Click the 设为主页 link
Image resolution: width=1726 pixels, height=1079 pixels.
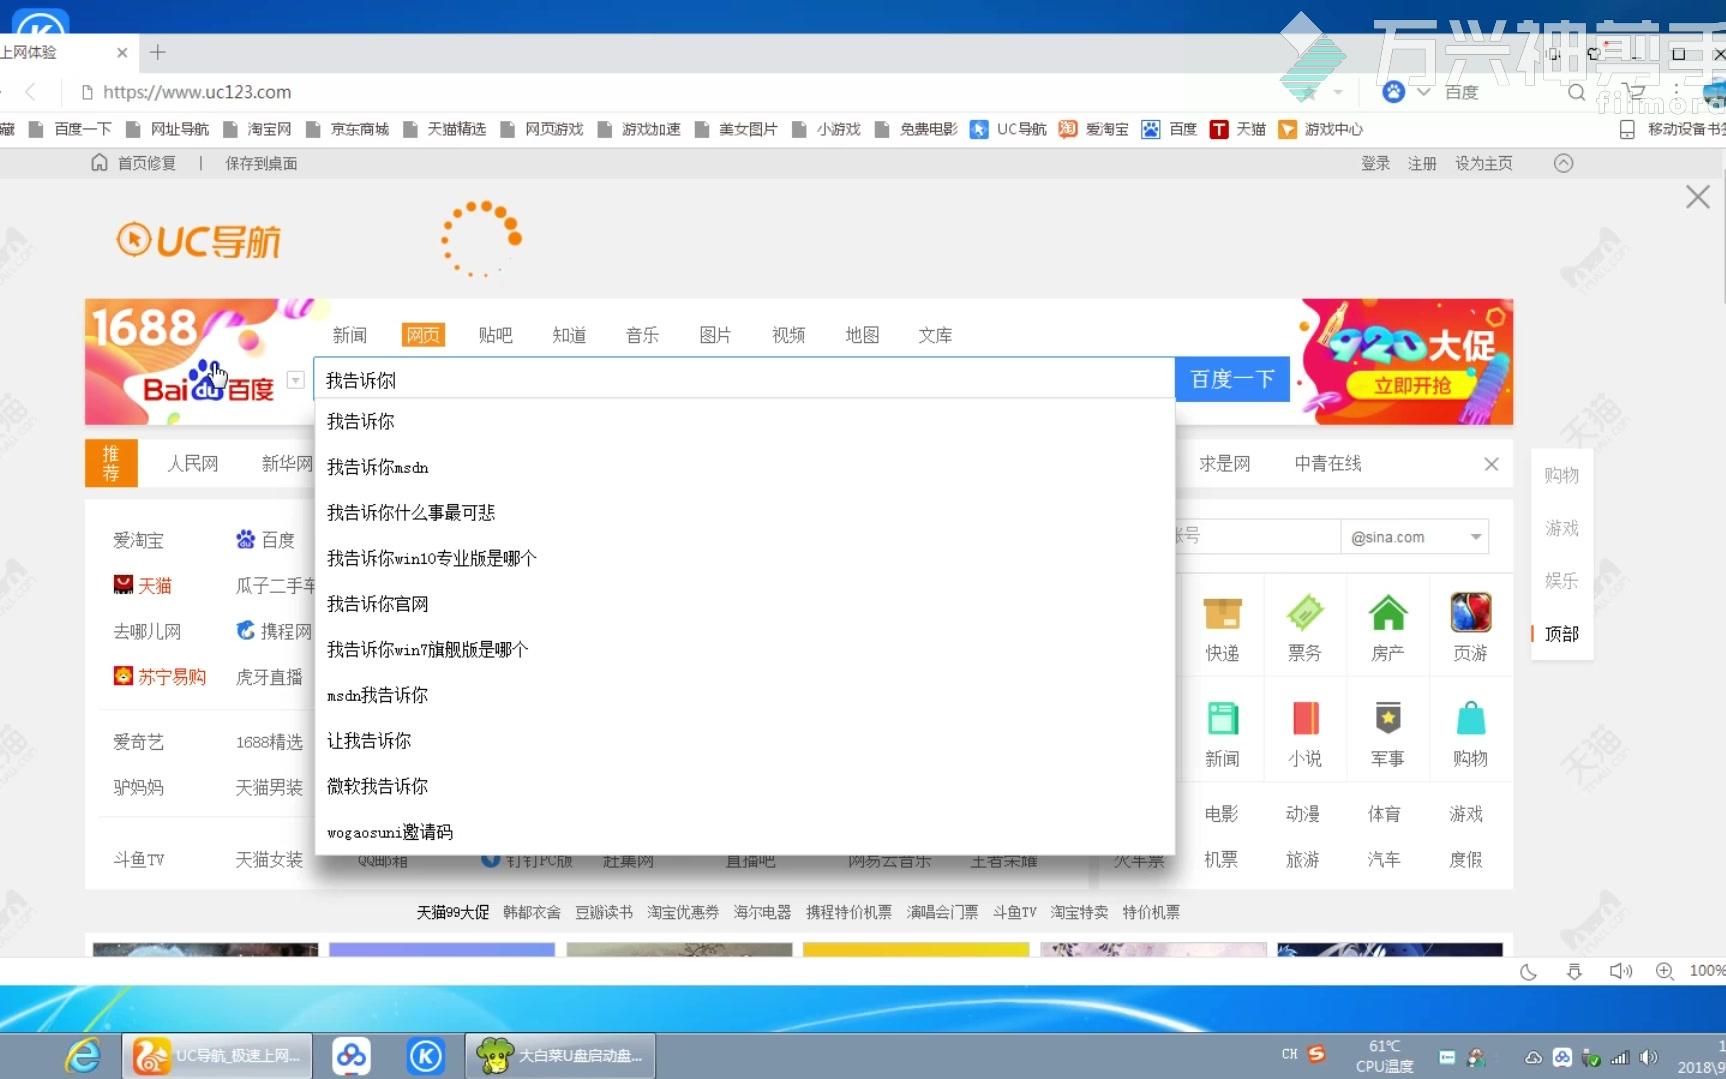[1484, 163]
